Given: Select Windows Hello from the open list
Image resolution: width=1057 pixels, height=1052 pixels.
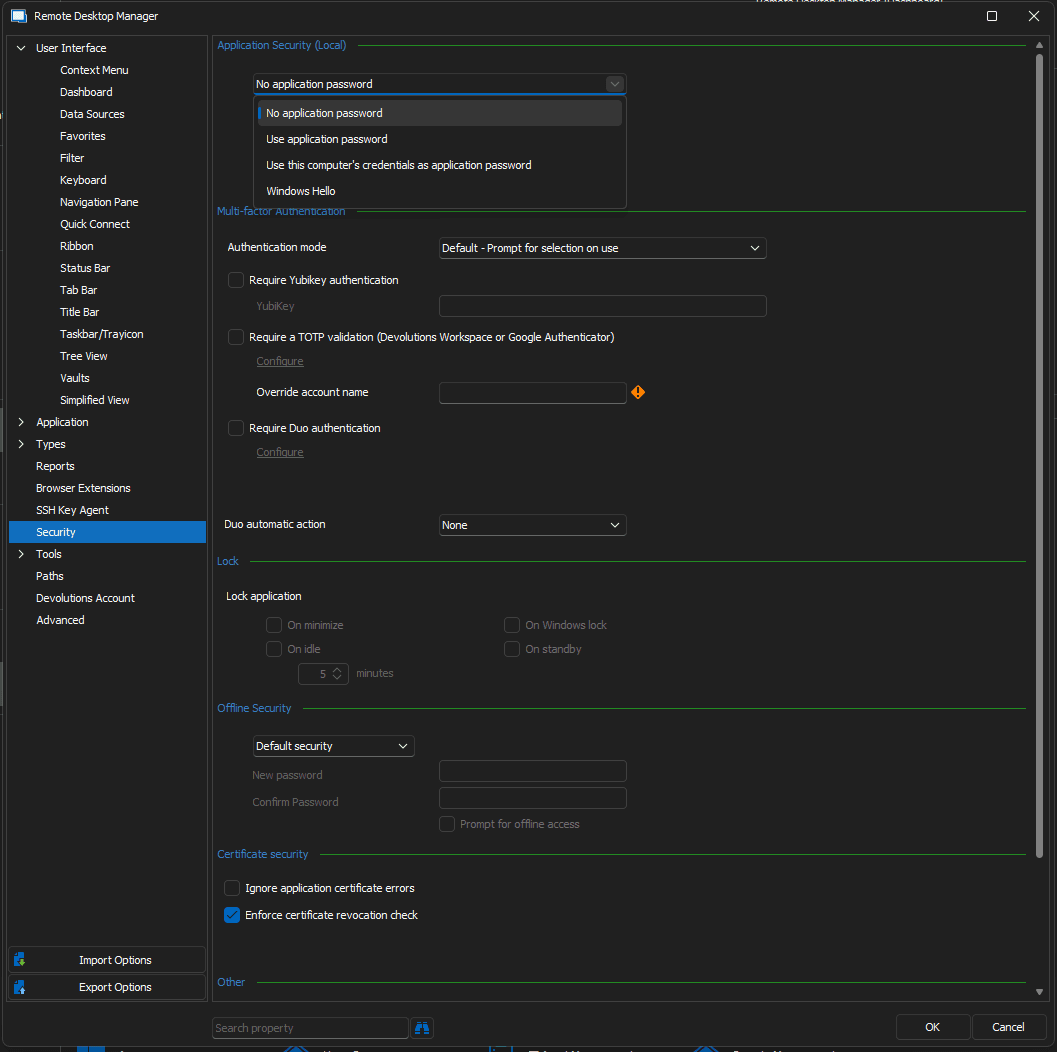Looking at the screenshot, I should 301,191.
